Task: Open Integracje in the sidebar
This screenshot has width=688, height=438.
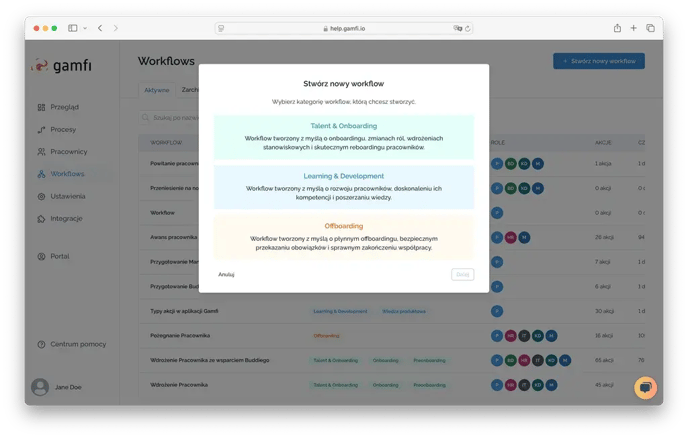Action: click(66, 218)
